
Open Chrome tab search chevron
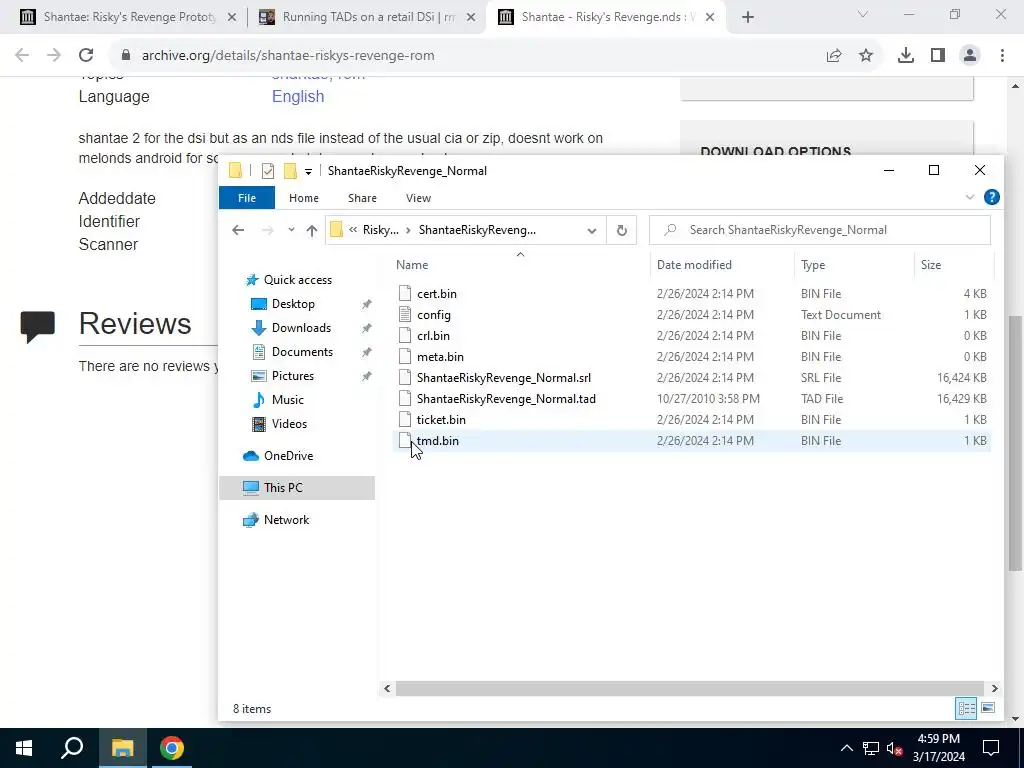863,15
